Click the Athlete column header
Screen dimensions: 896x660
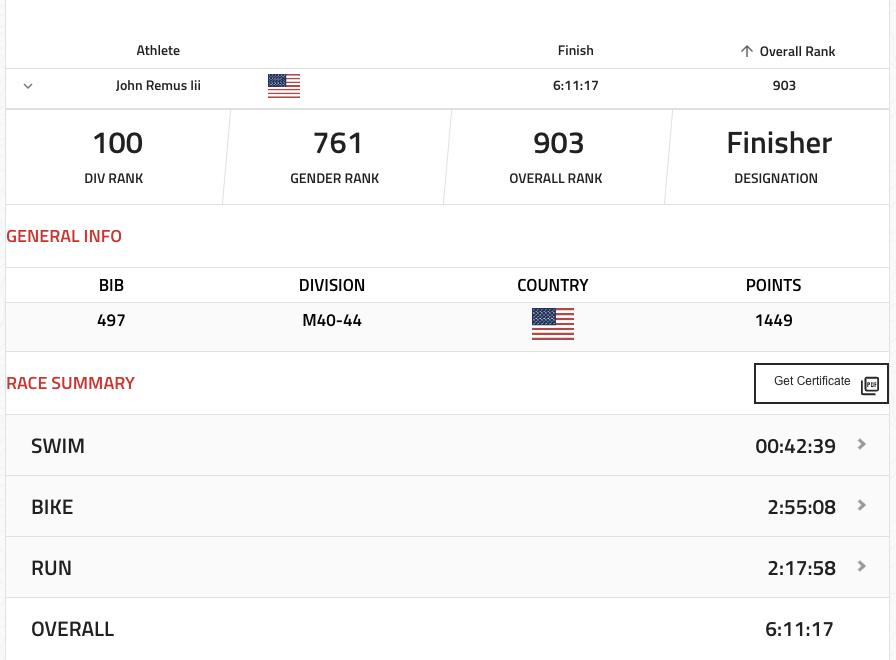pos(158,51)
